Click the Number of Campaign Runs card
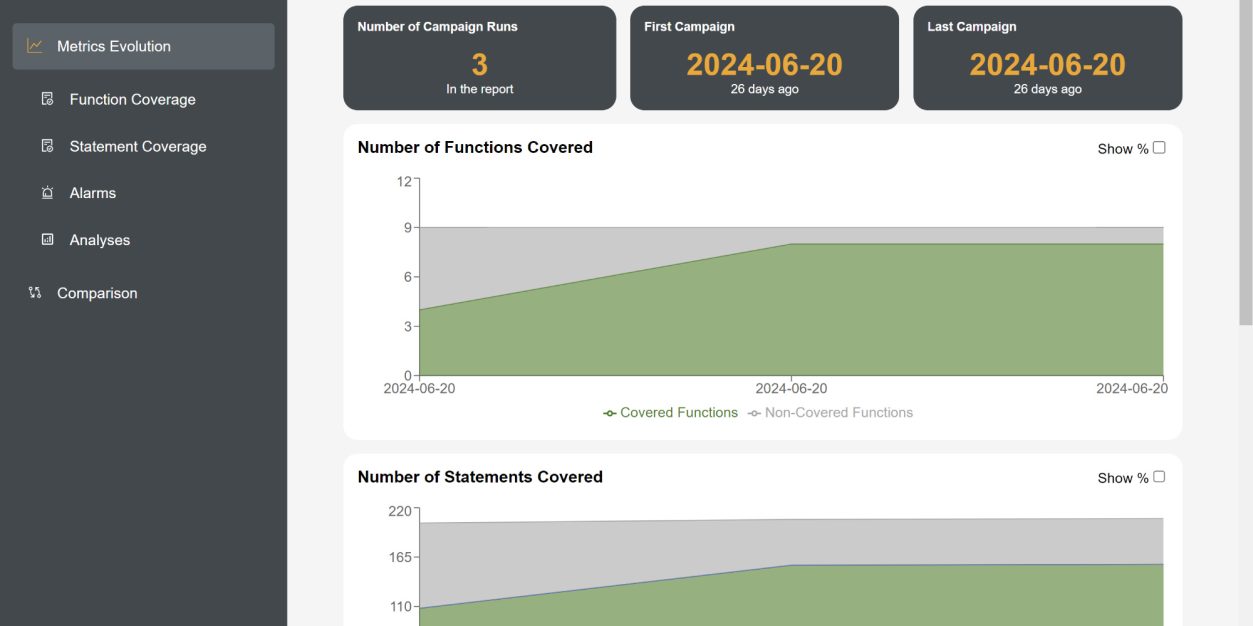 (479, 58)
